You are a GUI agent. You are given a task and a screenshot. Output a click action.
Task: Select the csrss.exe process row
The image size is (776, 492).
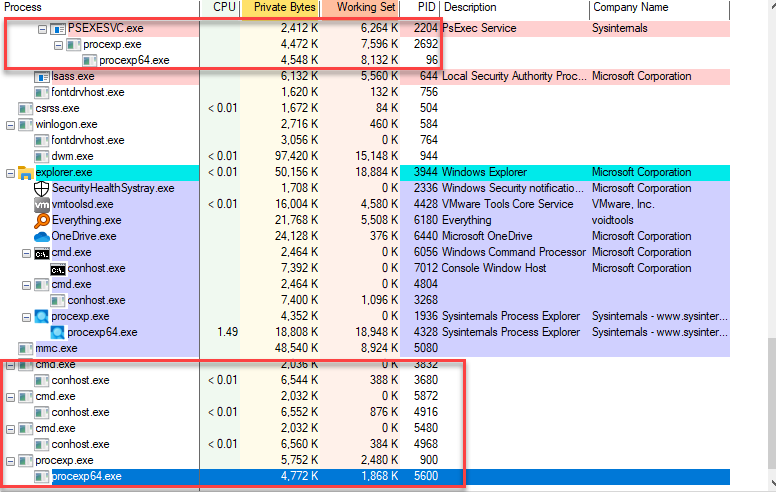click(365, 109)
